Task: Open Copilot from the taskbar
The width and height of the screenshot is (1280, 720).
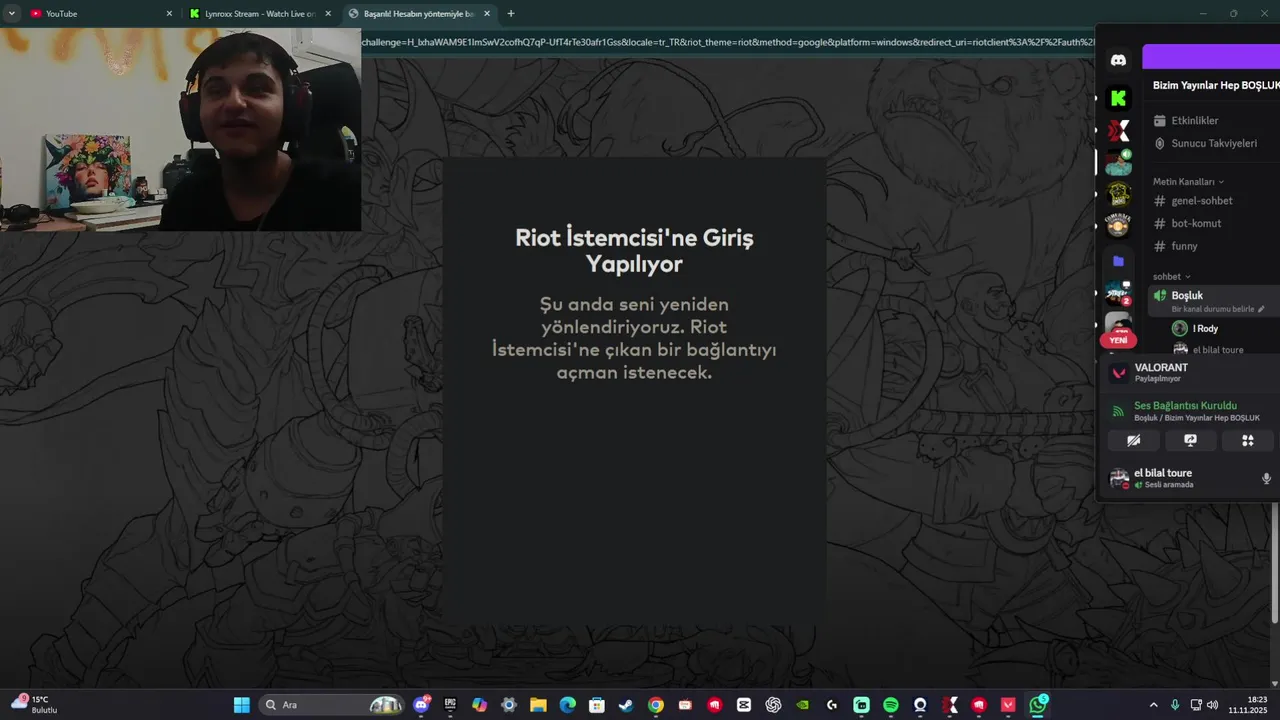Action: 479,705
